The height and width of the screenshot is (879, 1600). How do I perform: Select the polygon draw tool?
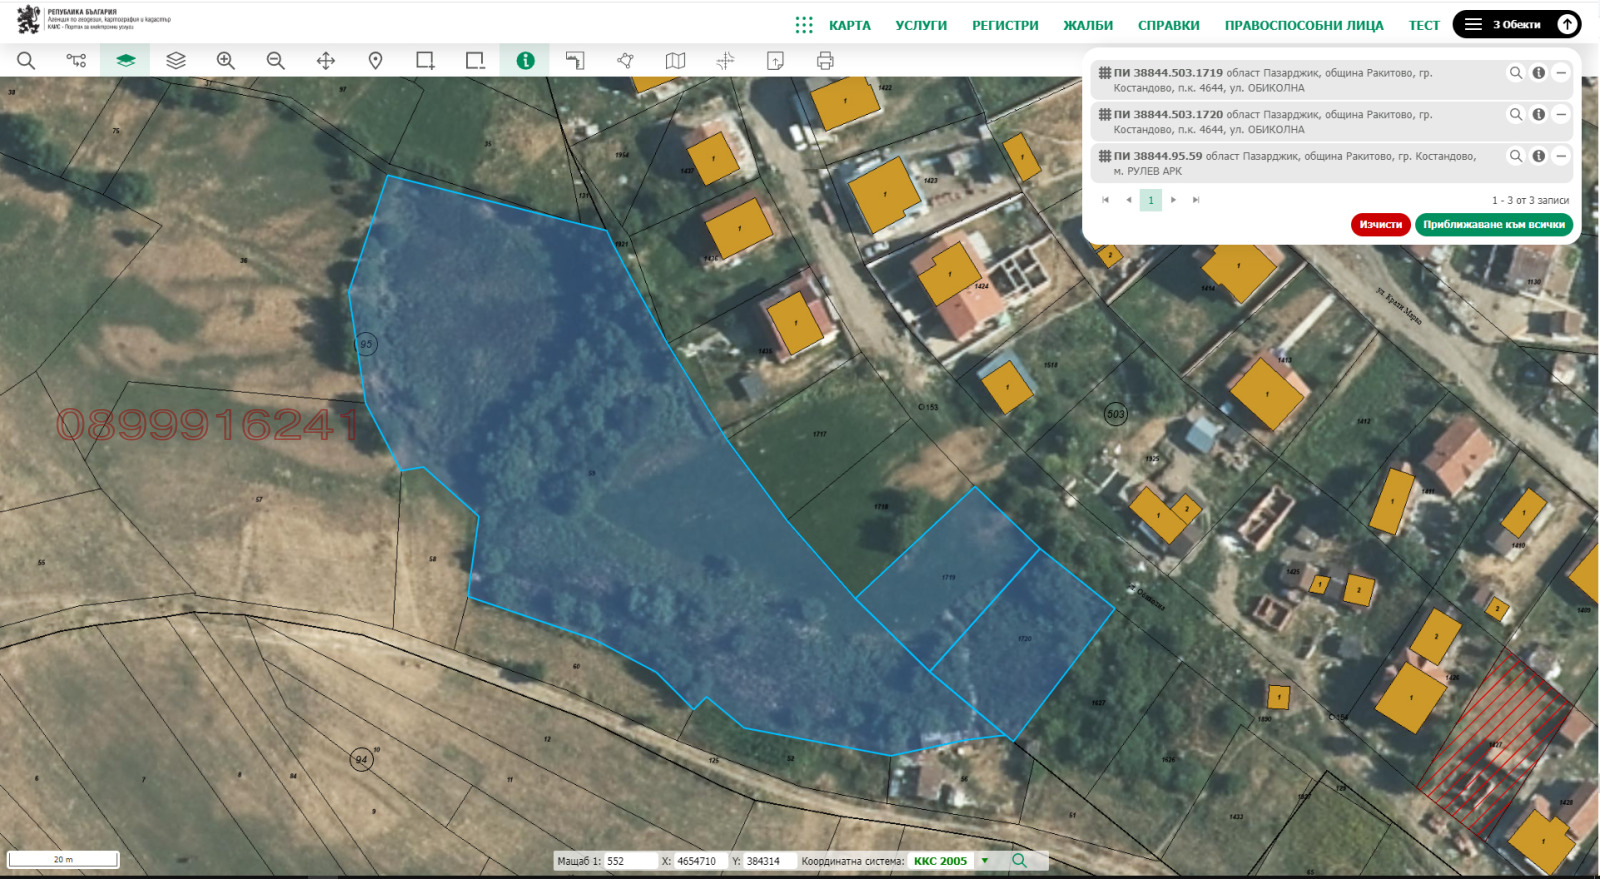click(625, 61)
